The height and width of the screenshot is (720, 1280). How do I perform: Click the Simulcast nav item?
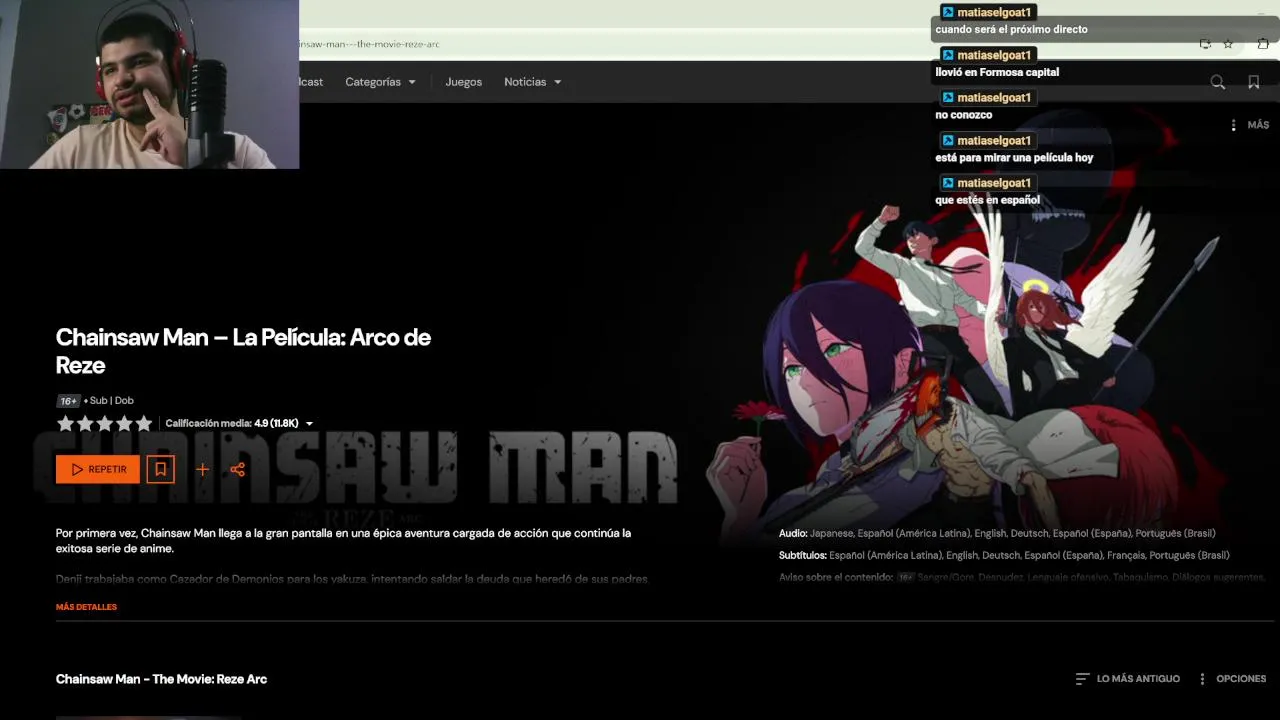point(311,82)
